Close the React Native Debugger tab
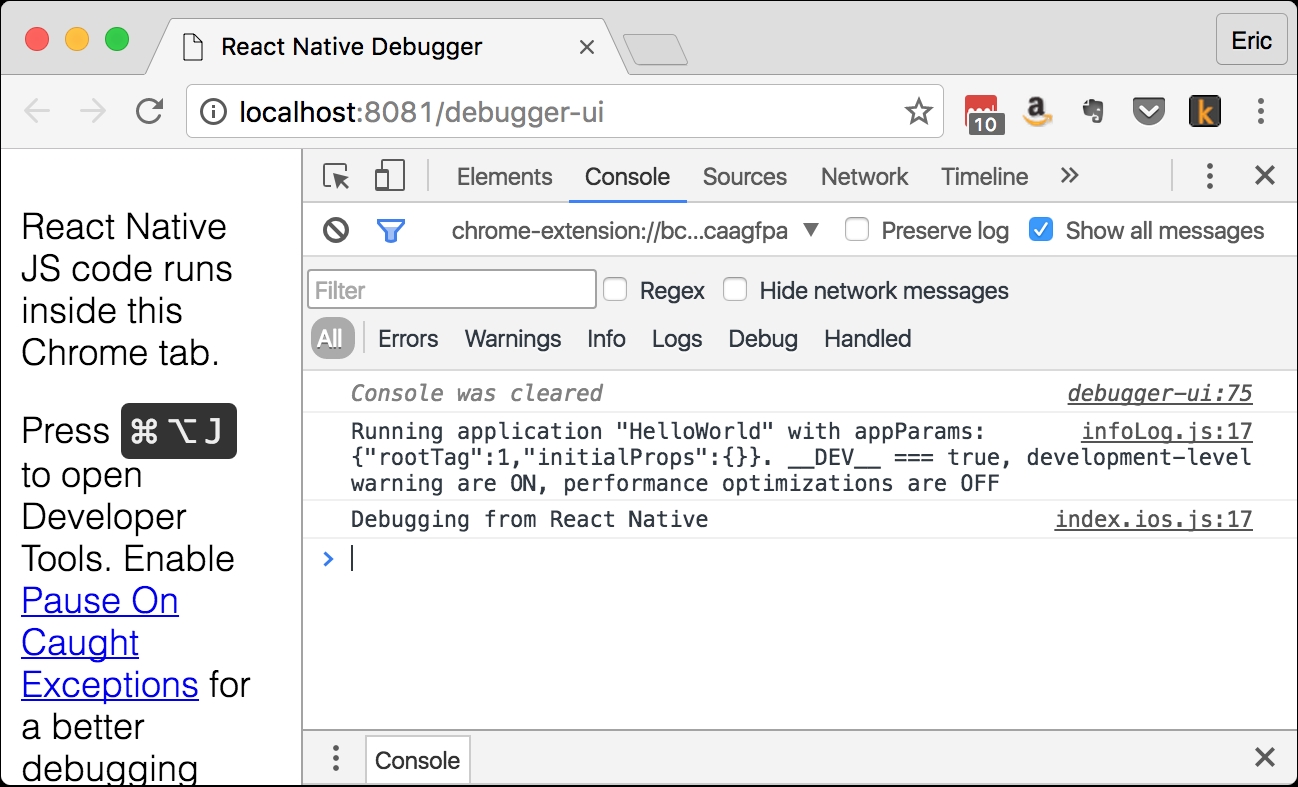Viewport: 1298px width, 787px height. pos(587,47)
